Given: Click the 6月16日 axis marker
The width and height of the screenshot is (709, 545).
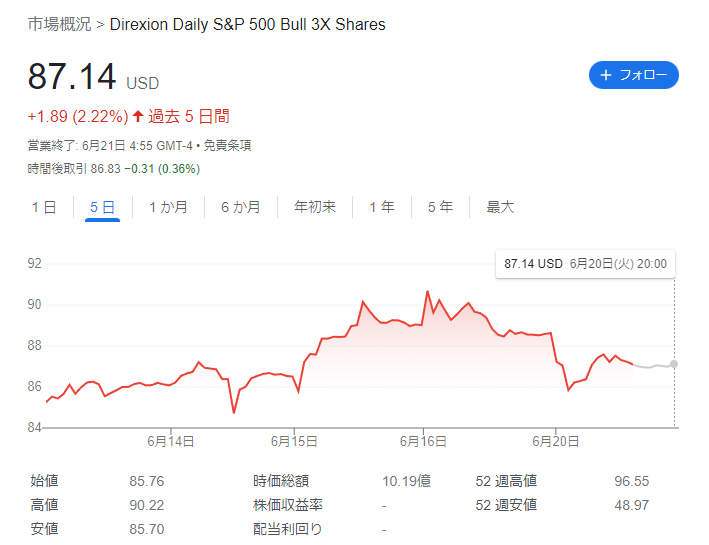Looking at the screenshot, I should point(423,441).
